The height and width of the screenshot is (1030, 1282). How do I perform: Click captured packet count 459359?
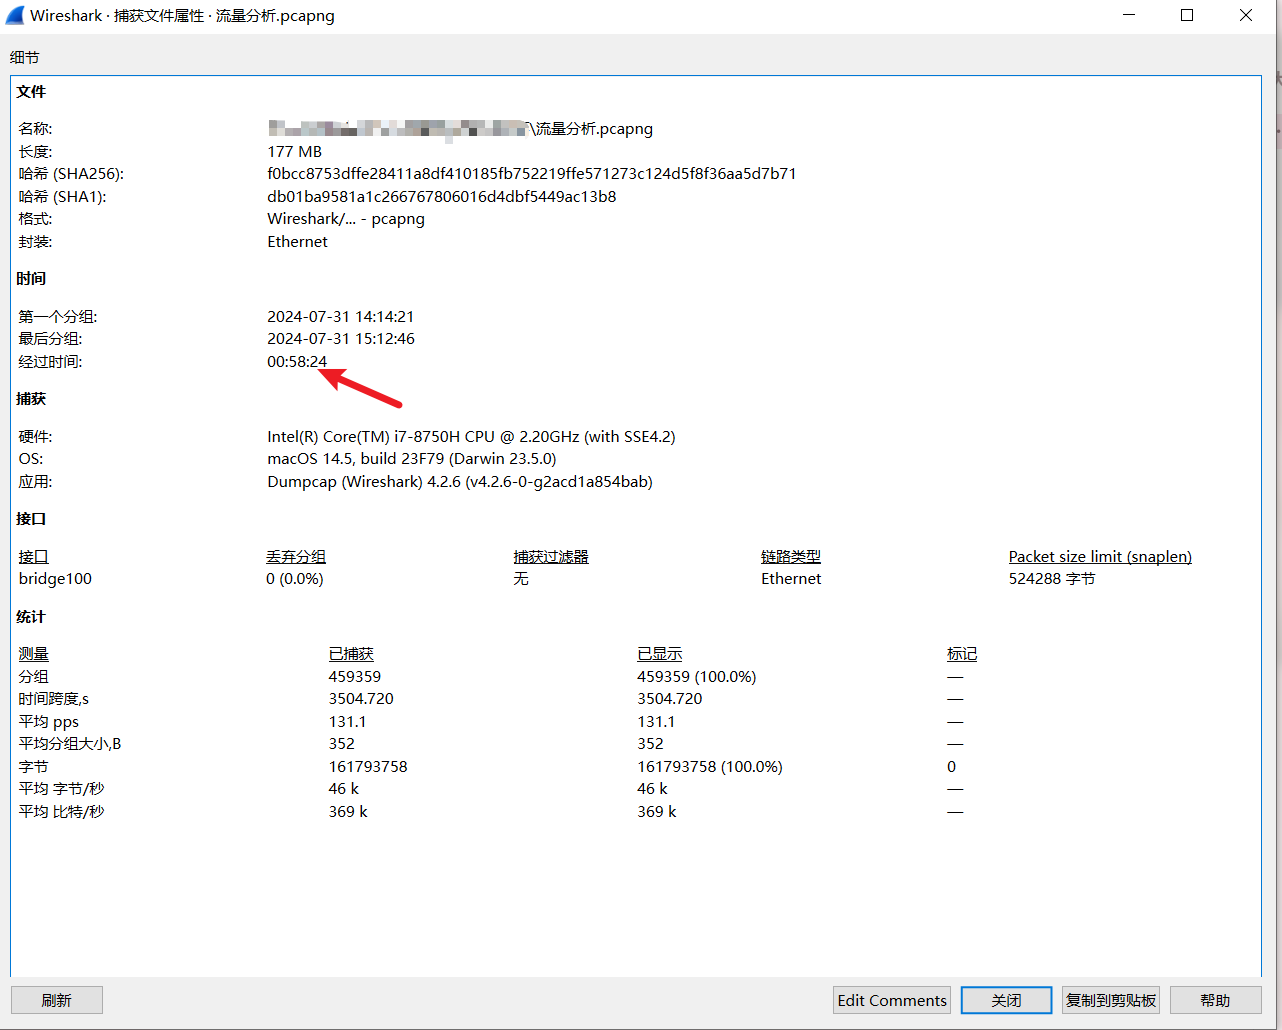point(355,677)
